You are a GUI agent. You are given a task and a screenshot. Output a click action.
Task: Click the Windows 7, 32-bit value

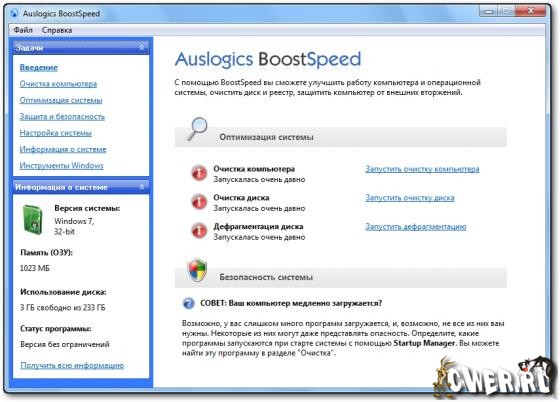[x=74, y=226]
